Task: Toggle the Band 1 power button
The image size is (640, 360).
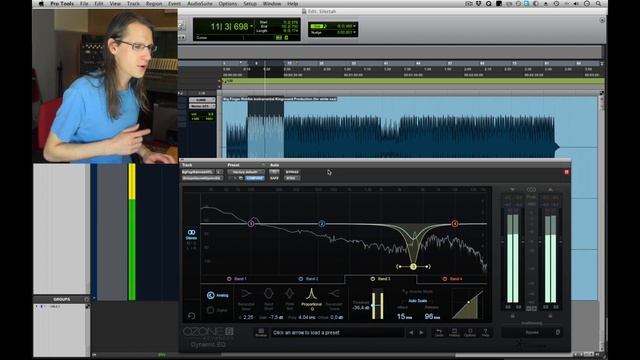Action: [x=229, y=279]
